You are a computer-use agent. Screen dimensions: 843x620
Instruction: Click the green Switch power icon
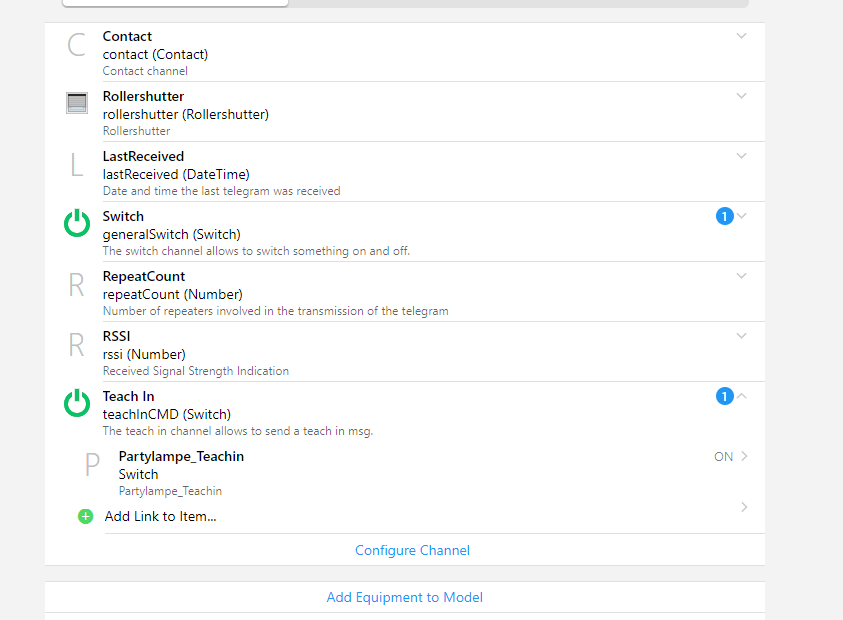pos(77,224)
